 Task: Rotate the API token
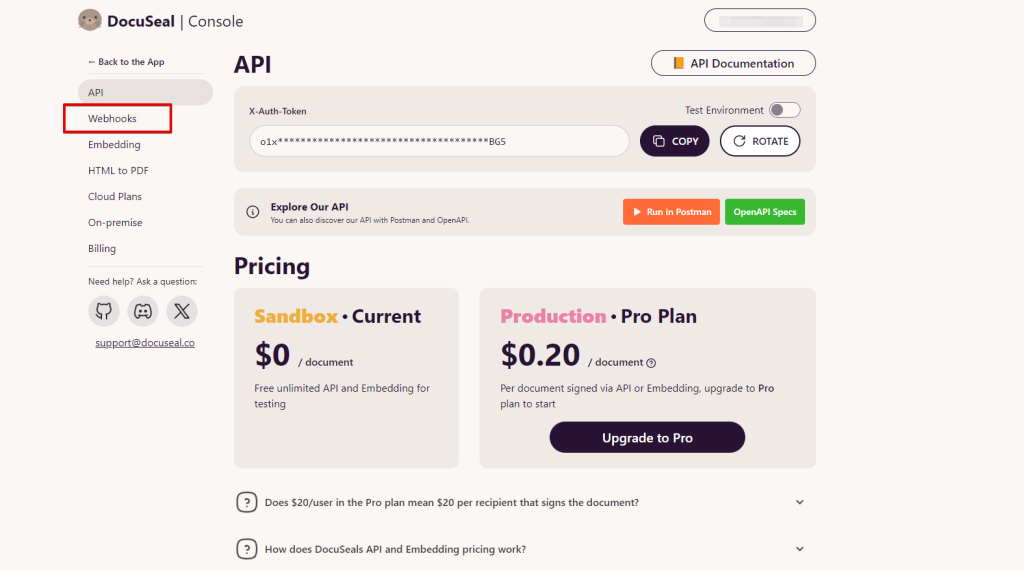tap(760, 141)
